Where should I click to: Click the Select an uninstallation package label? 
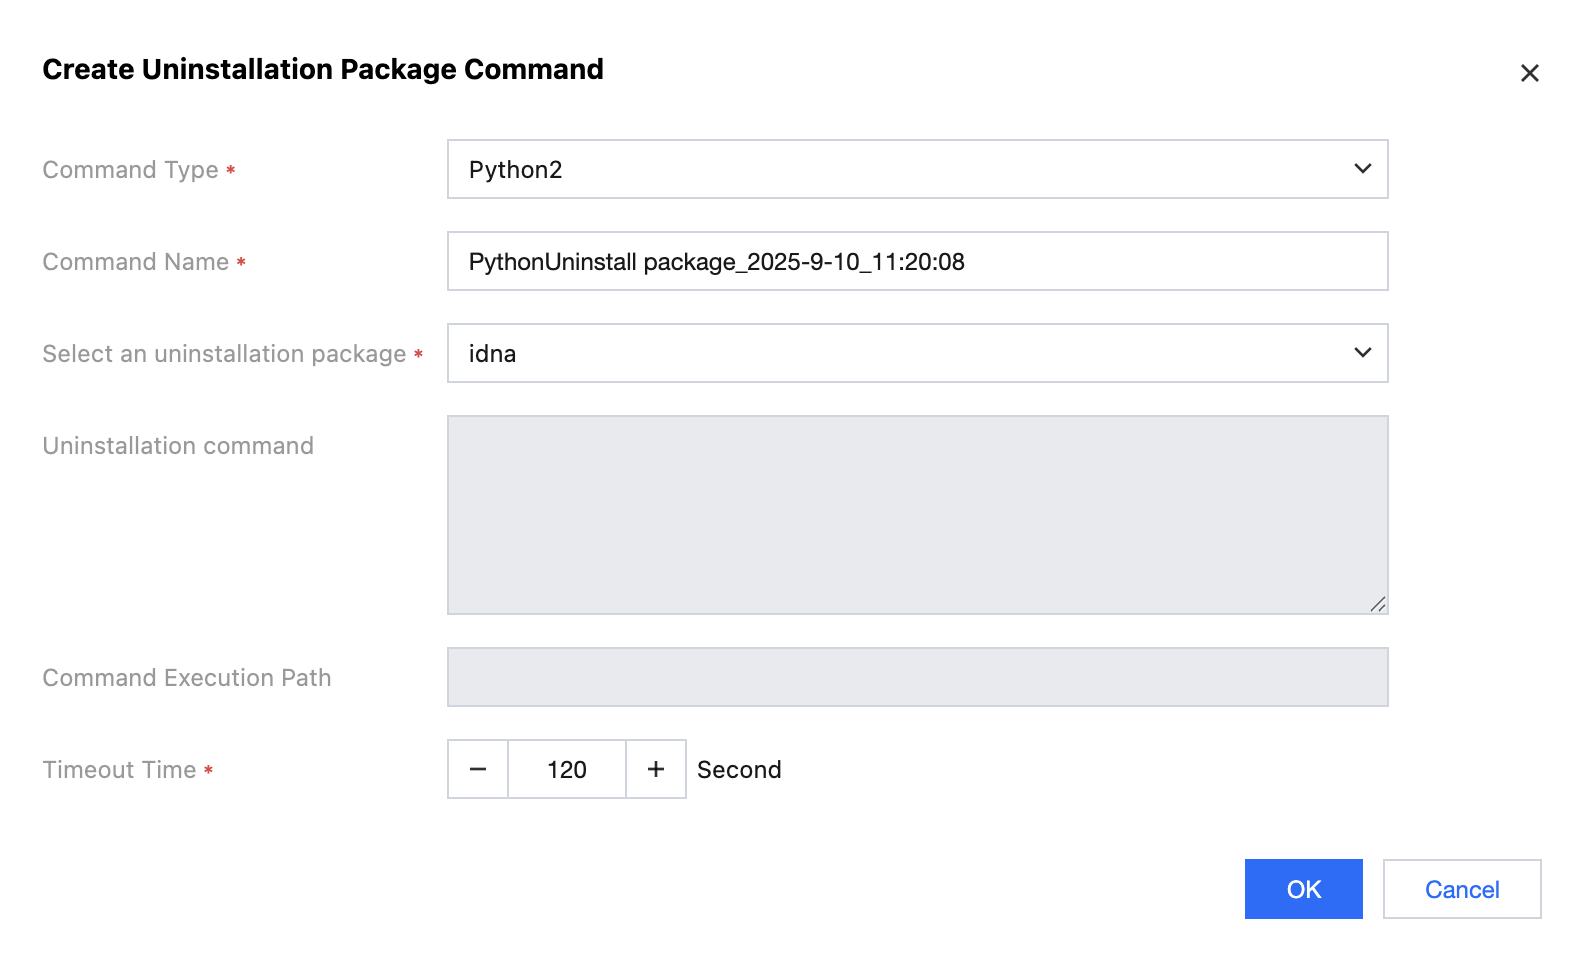[224, 354]
